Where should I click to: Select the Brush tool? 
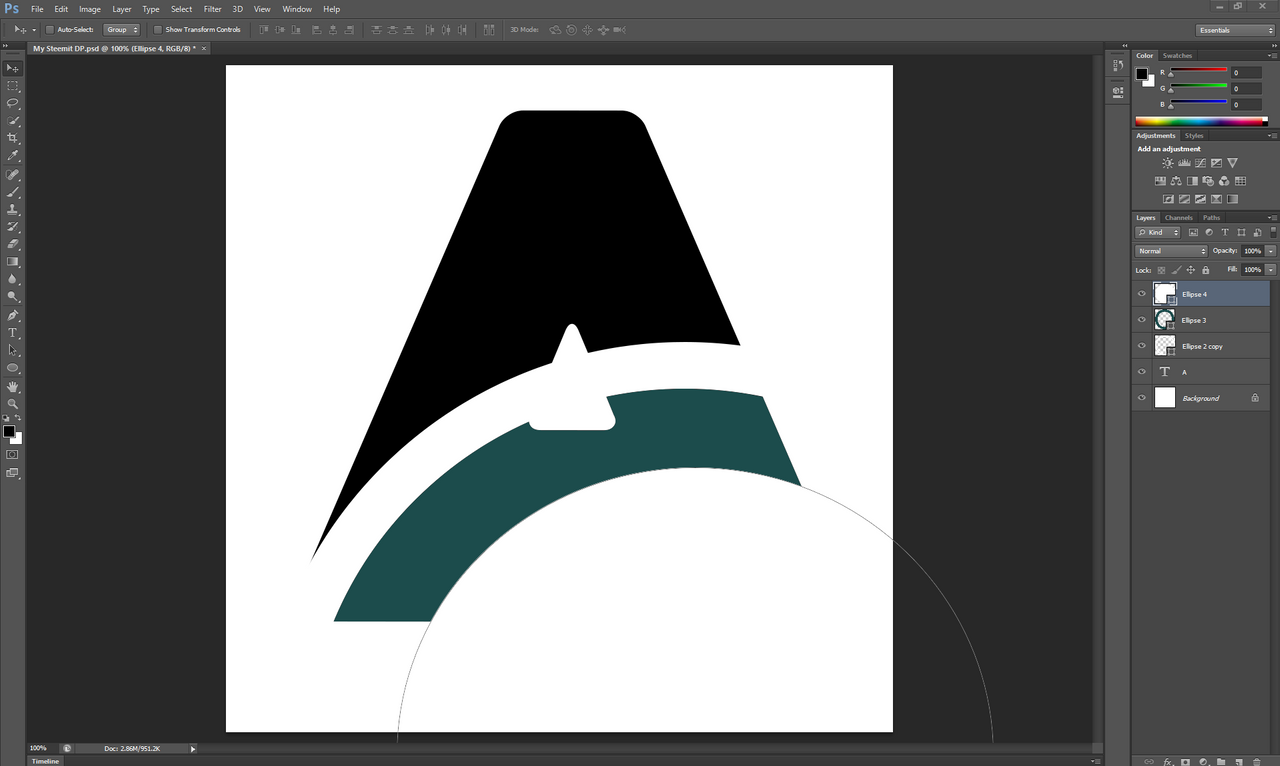point(13,192)
